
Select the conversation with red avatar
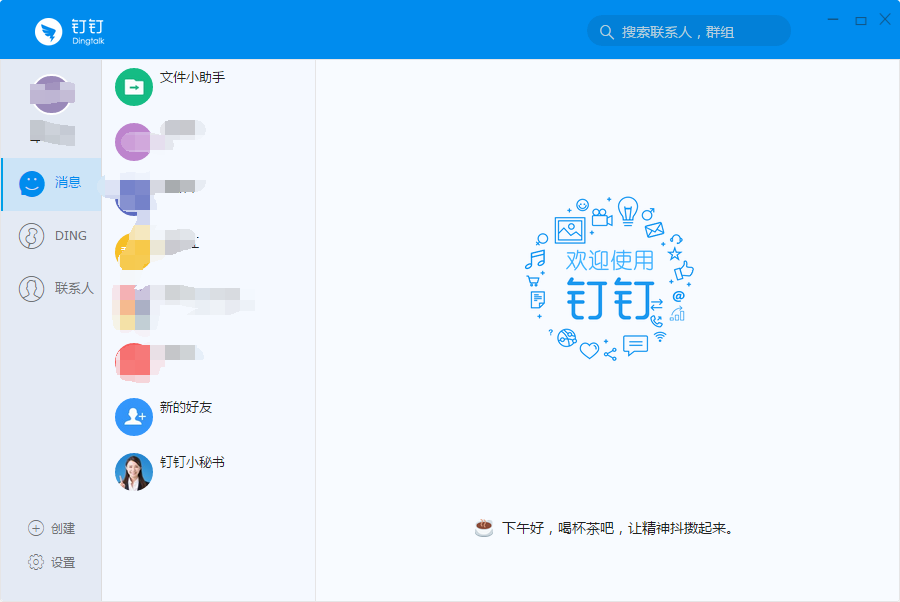134,361
